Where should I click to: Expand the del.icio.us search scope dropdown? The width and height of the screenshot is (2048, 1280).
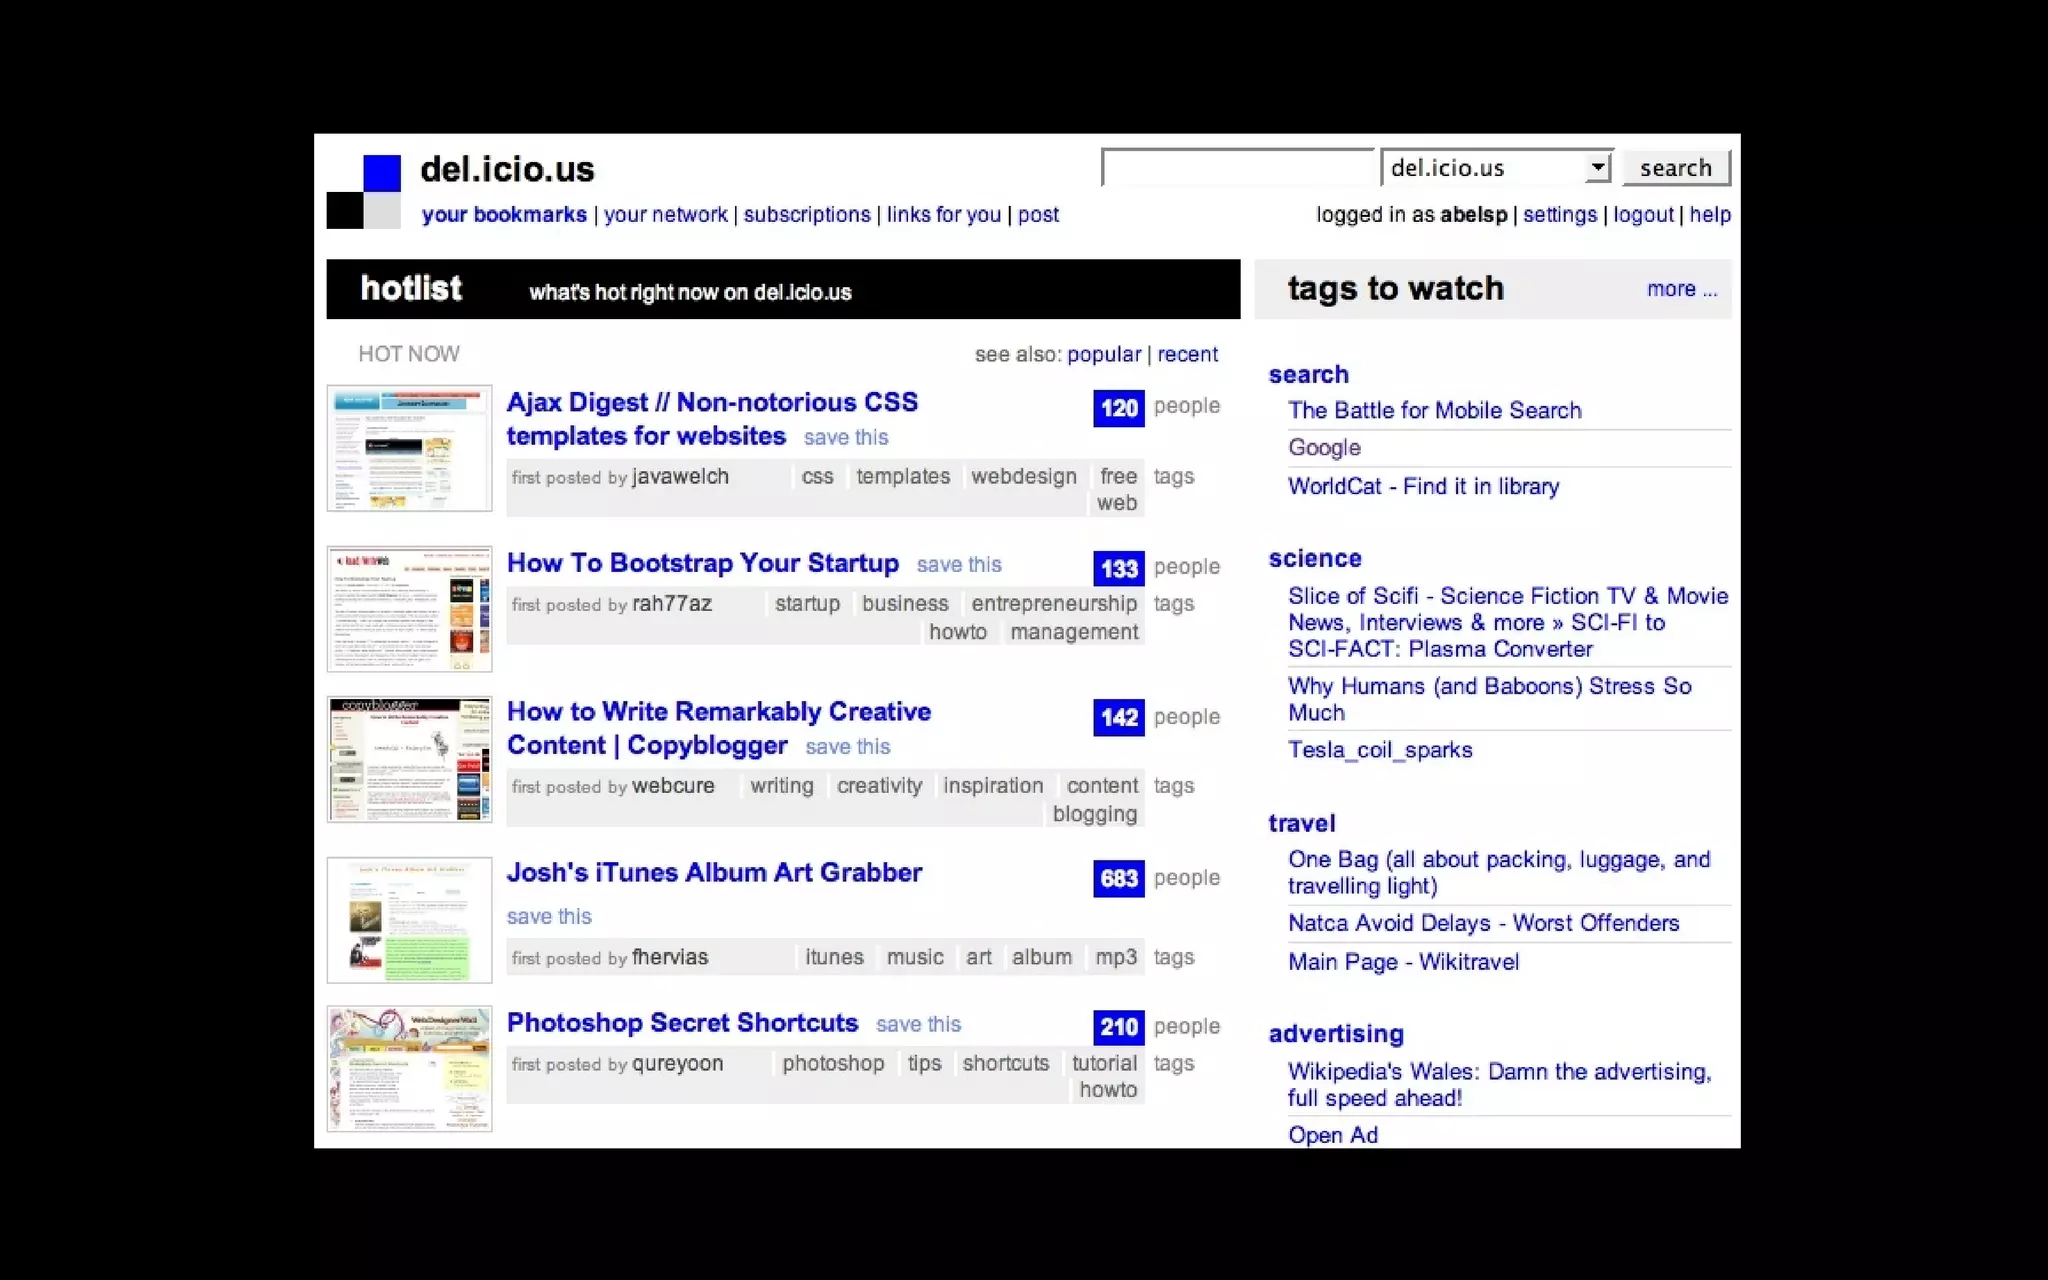coord(1597,167)
